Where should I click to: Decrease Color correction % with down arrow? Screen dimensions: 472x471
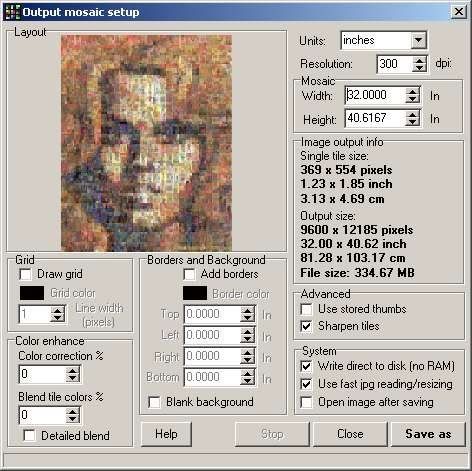[73, 378]
